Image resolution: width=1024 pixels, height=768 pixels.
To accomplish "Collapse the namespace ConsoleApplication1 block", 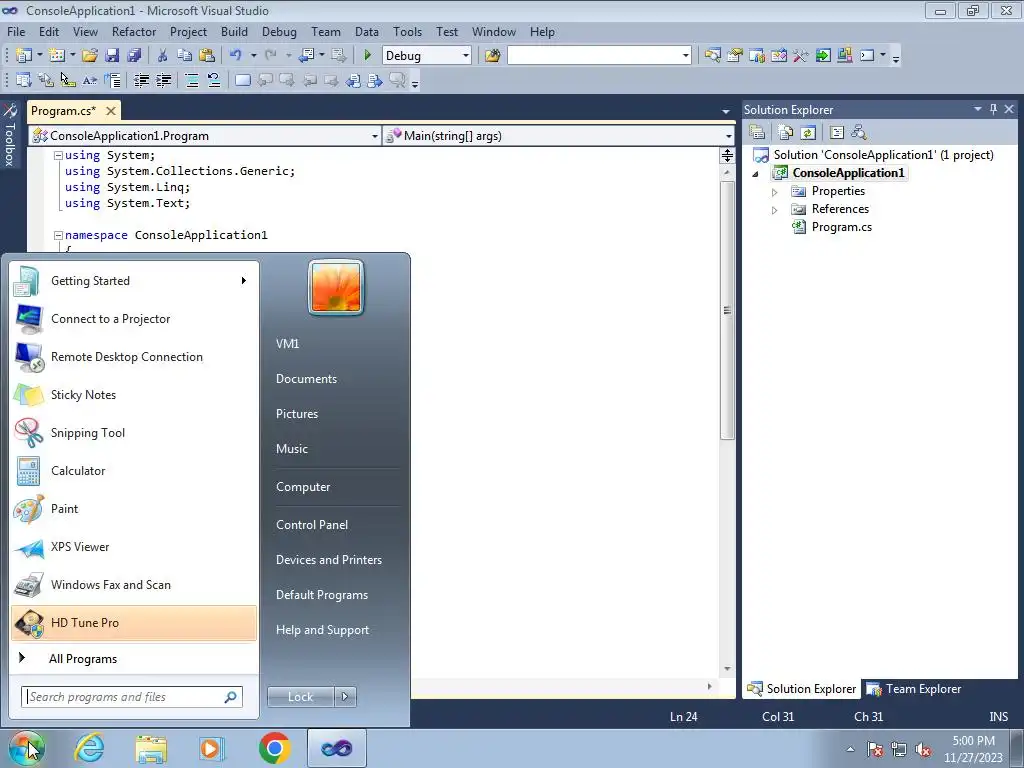I will pyautogui.click(x=58, y=235).
